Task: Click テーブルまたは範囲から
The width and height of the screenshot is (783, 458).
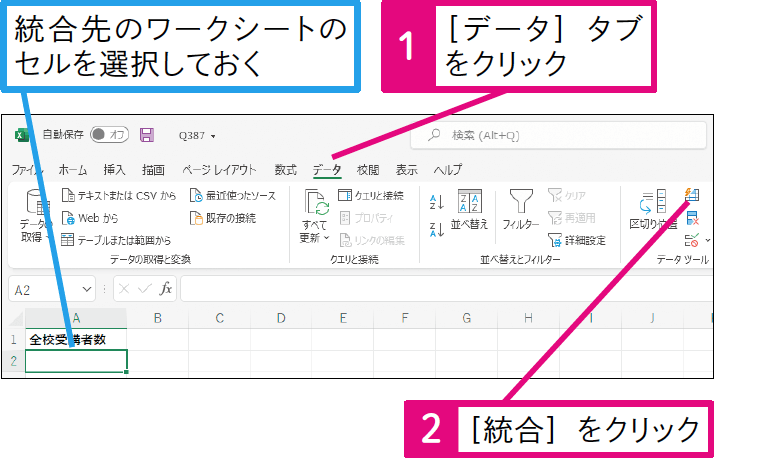Action: click(116, 240)
